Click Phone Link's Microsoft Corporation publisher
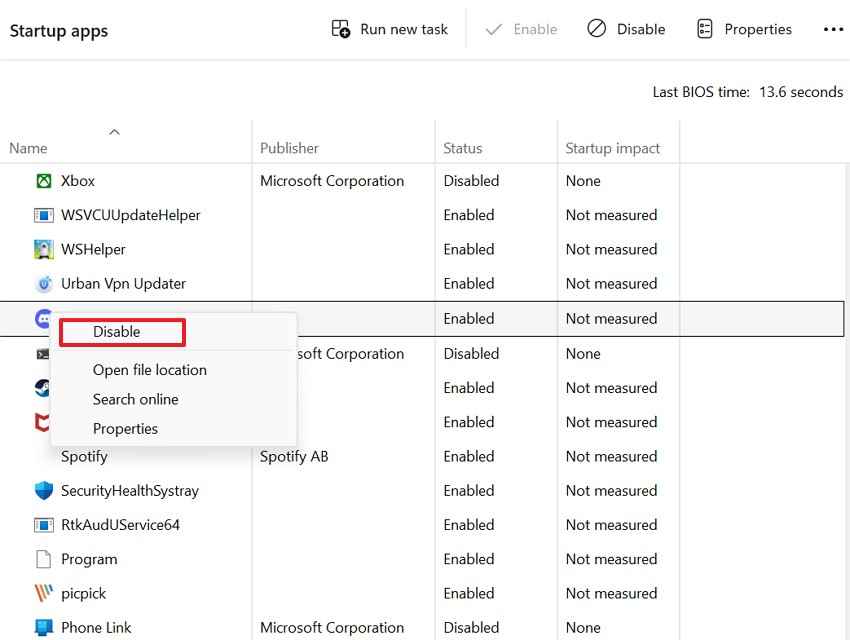850x640 pixels. click(332, 627)
